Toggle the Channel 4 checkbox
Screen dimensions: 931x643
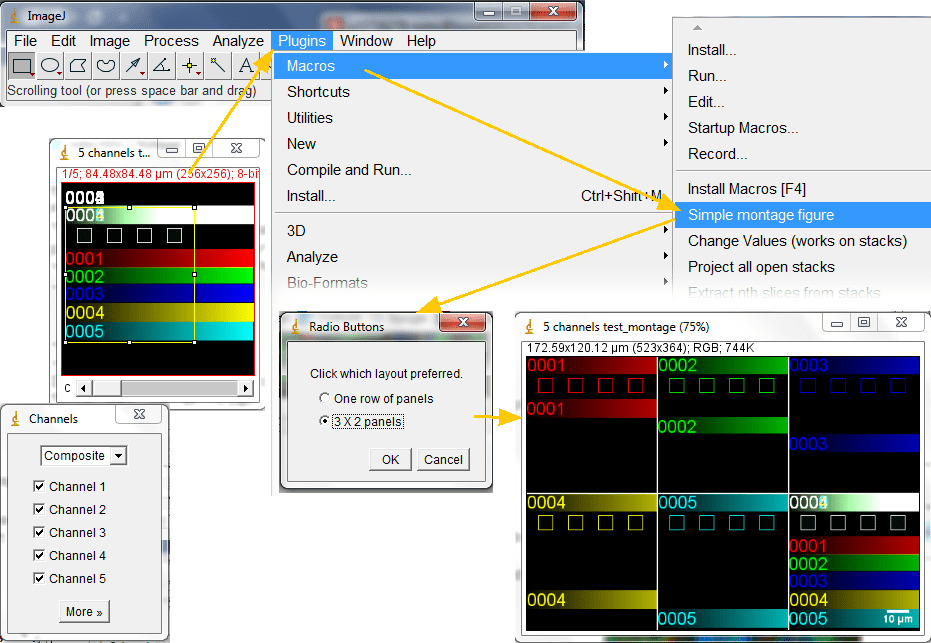coord(39,555)
